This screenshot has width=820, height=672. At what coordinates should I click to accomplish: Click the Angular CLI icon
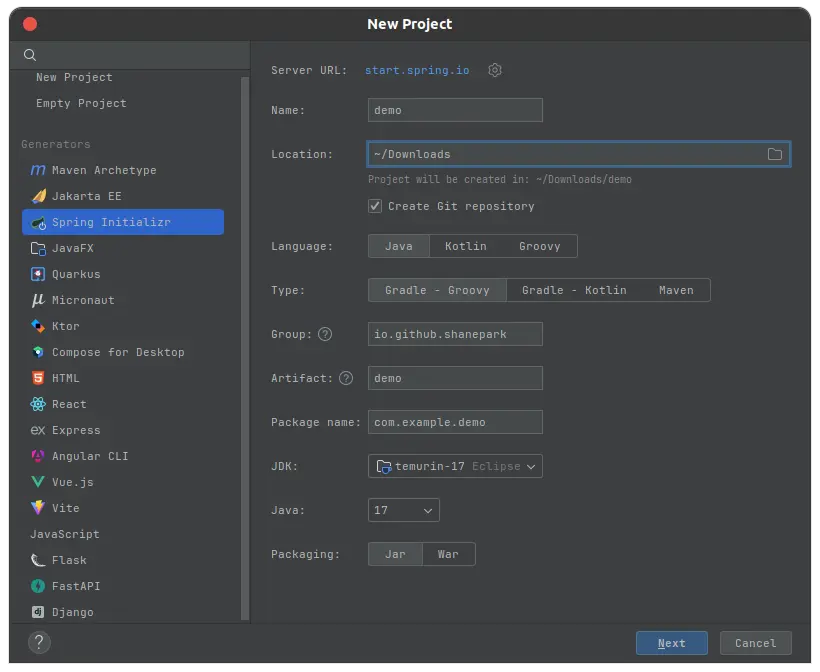coord(38,456)
